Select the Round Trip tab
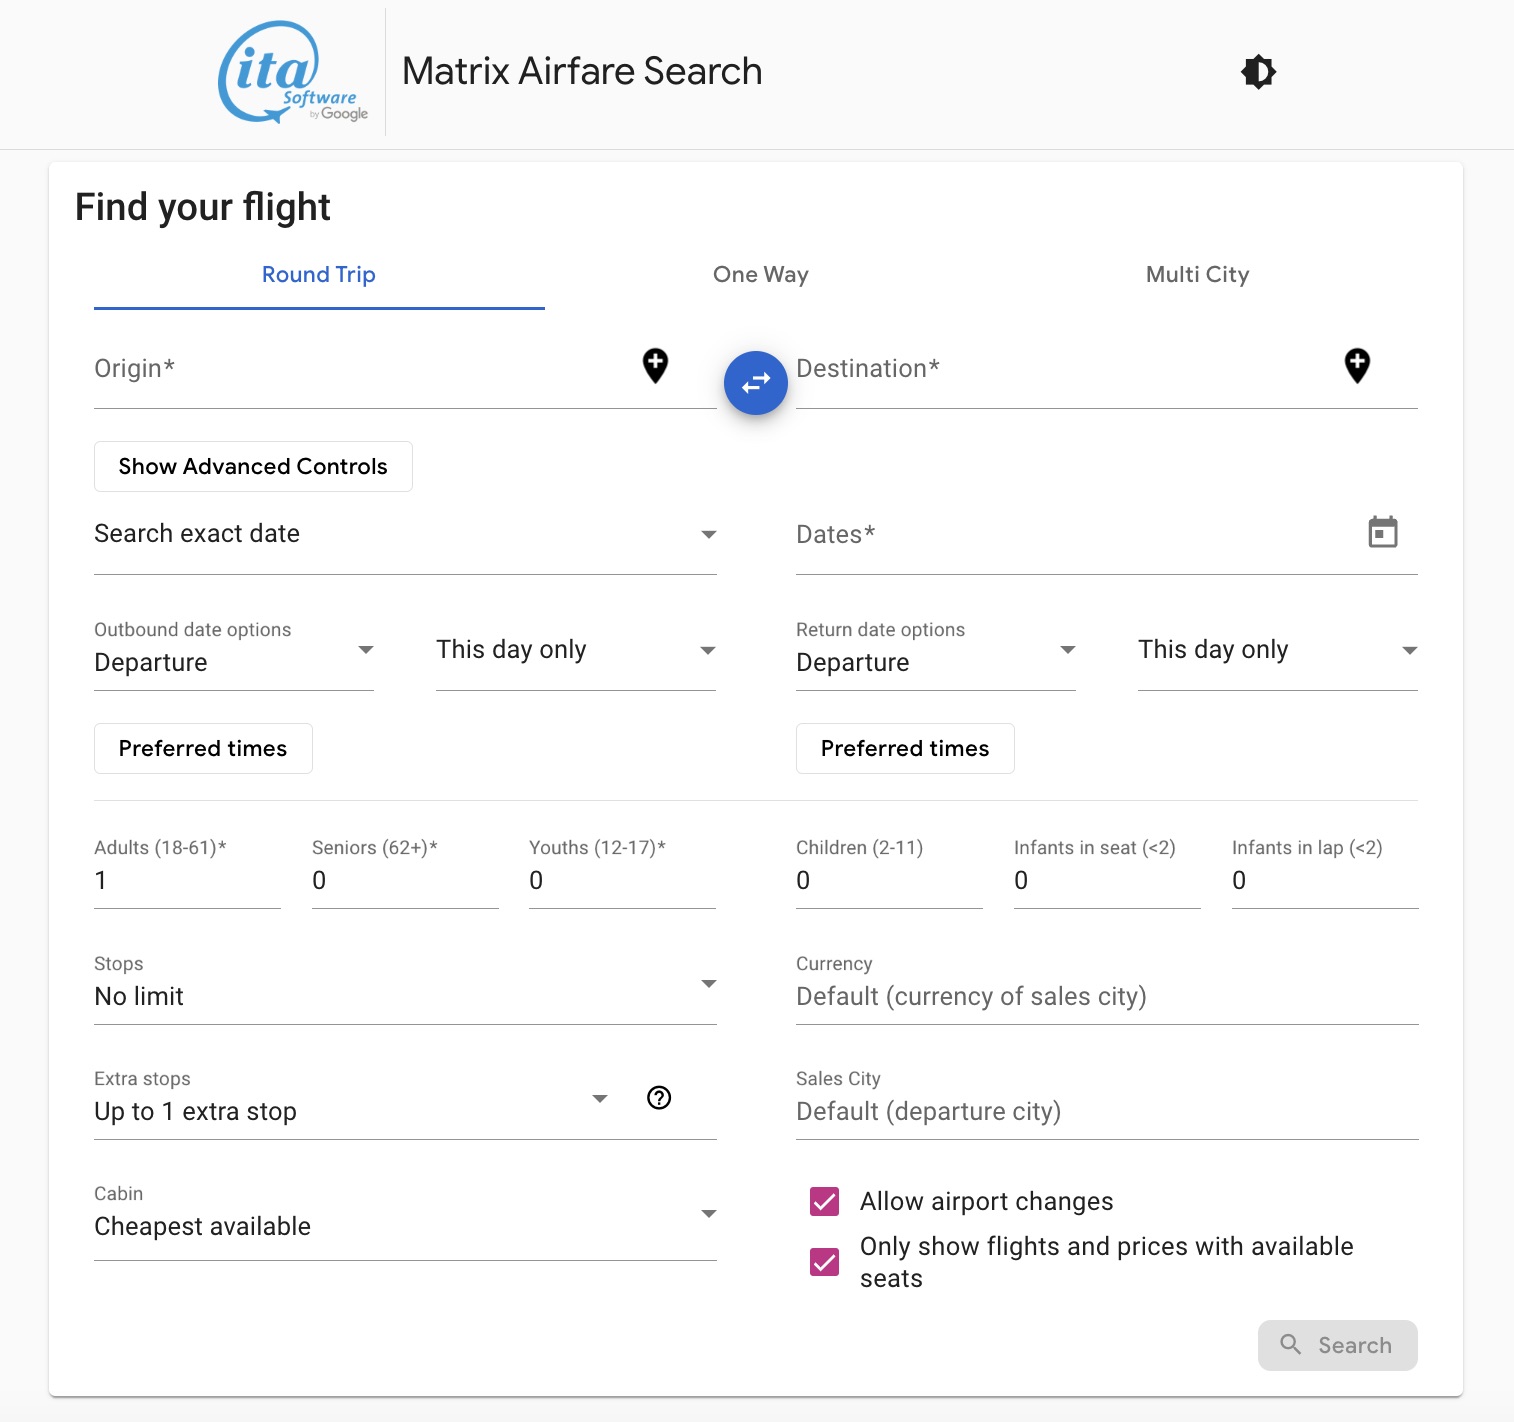The image size is (1514, 1422). (319, 275)
